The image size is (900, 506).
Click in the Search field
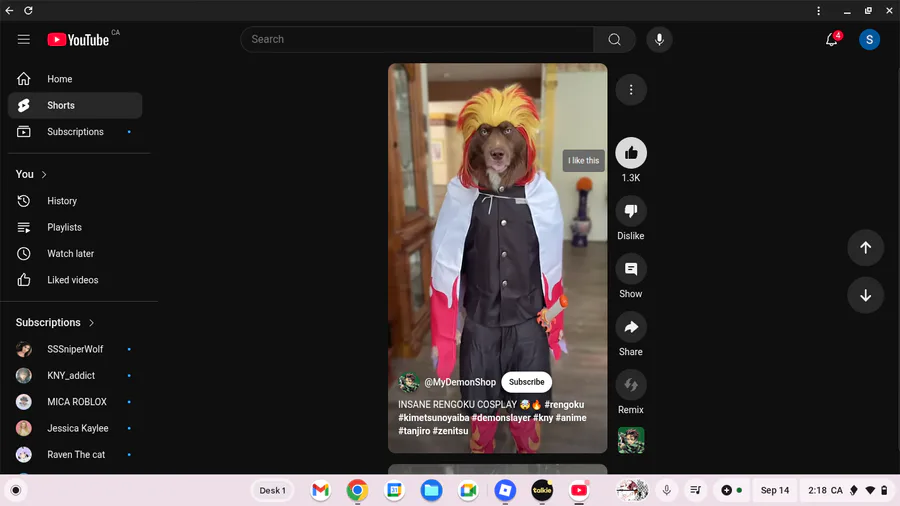click(417, 39)
